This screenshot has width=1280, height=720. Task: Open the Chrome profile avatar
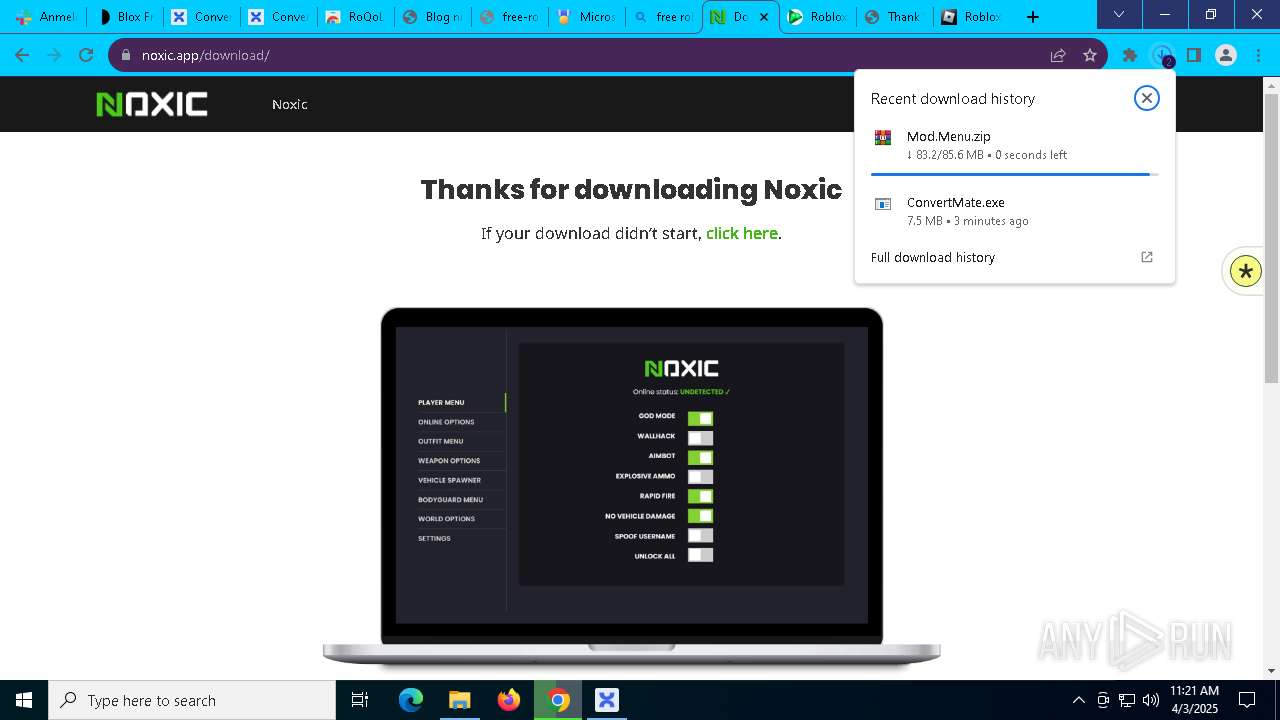pyautogui.click(x=1226, y=55)
